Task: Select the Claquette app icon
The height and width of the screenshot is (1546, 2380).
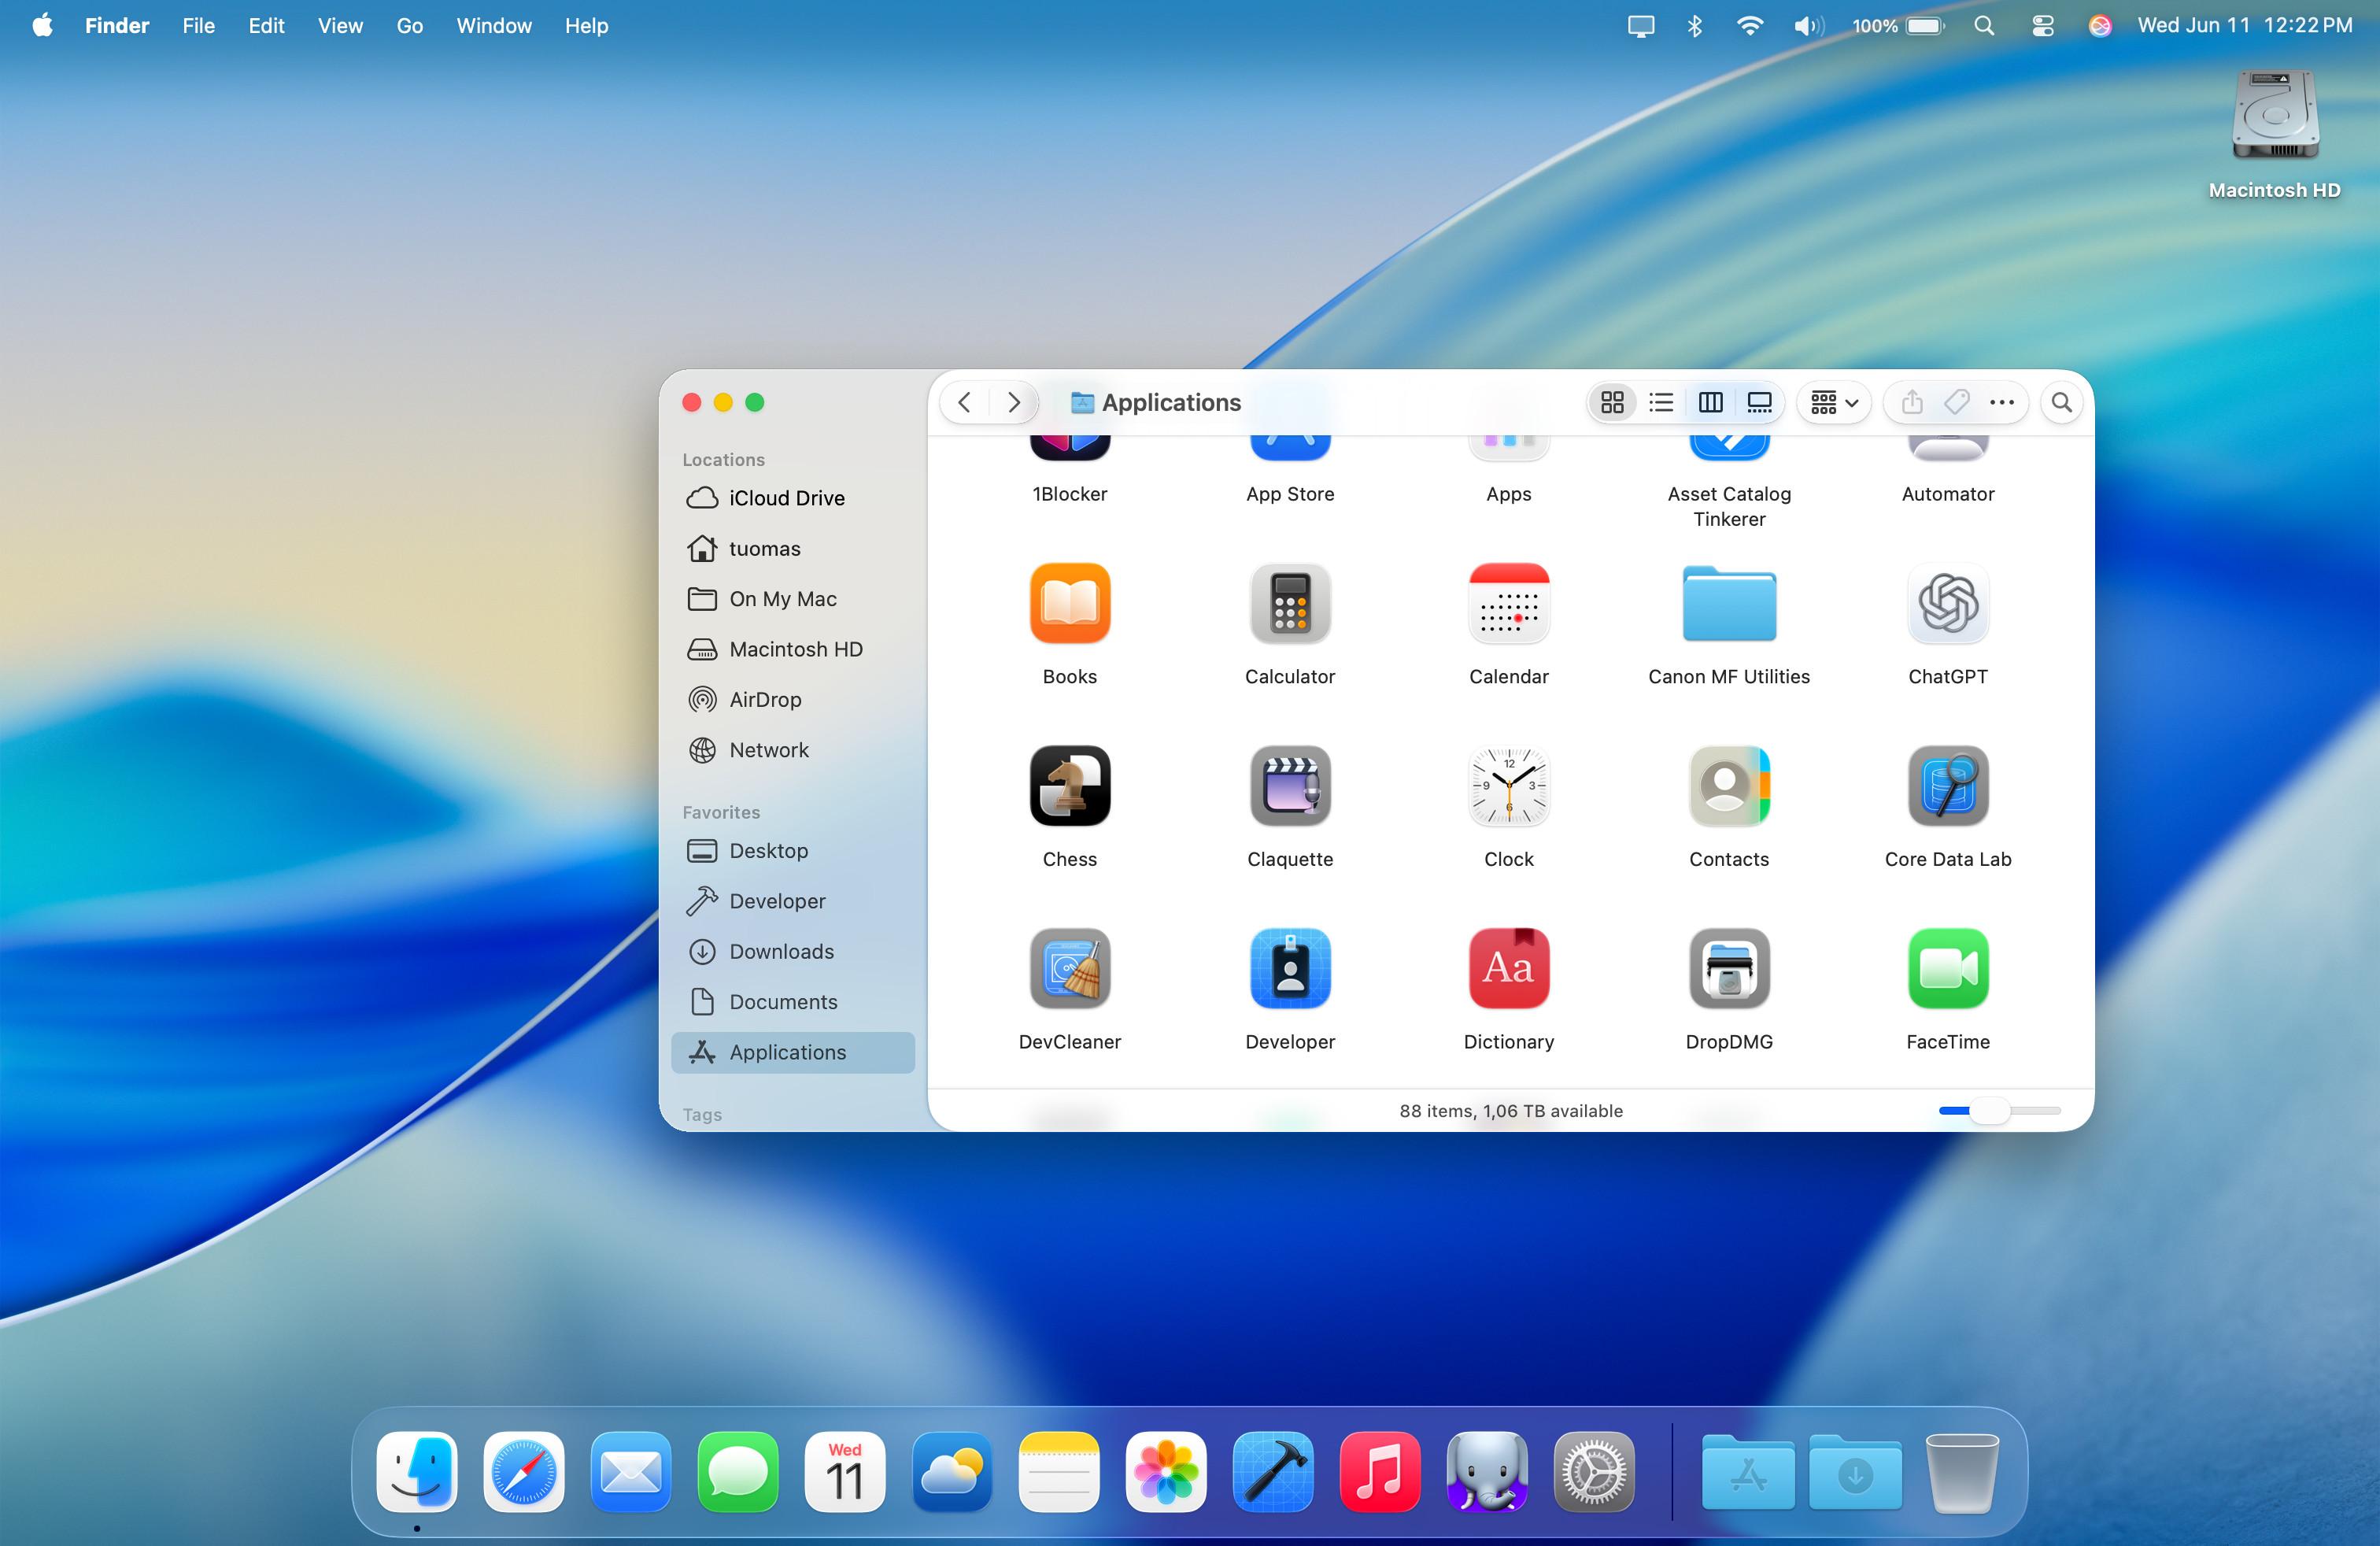Action: [1289, 786]
